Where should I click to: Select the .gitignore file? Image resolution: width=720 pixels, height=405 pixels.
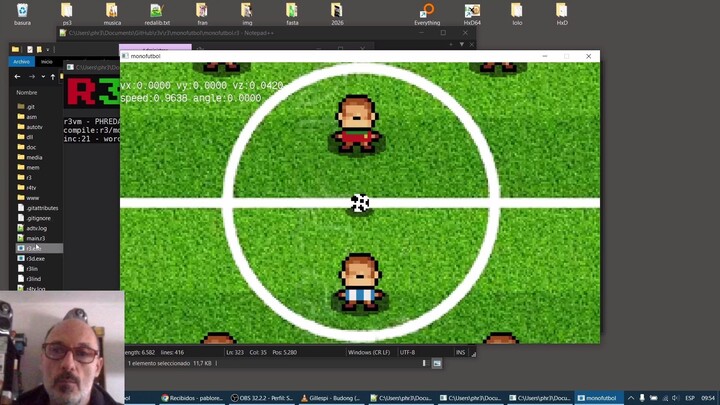(38, 218)
